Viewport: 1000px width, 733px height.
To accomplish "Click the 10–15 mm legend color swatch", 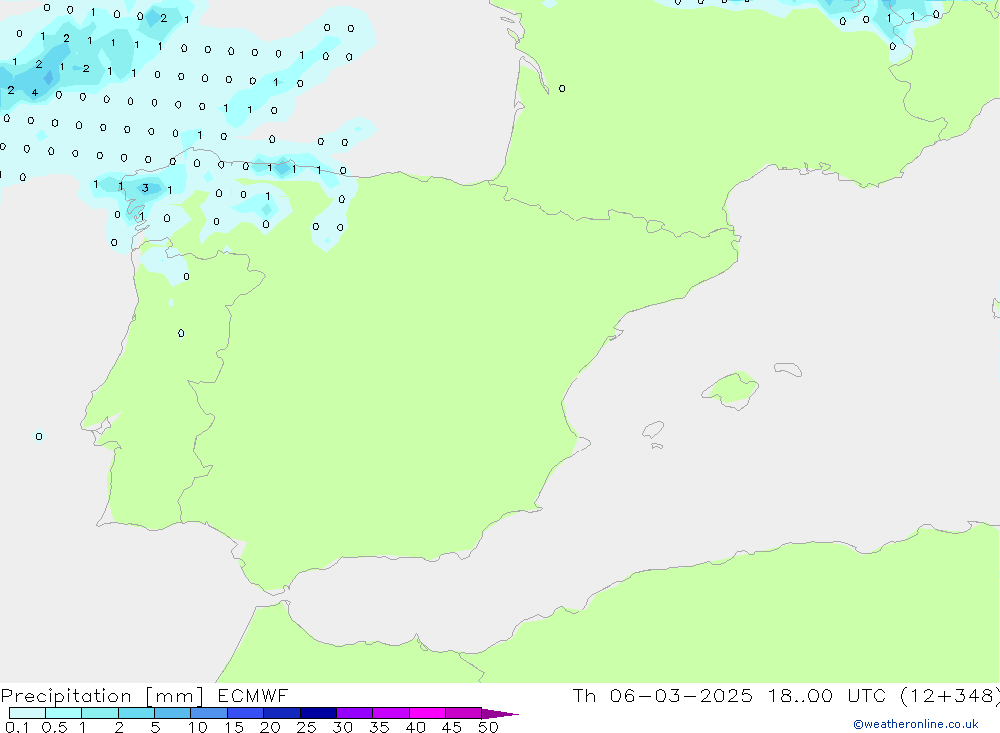I will coord(209,713).
